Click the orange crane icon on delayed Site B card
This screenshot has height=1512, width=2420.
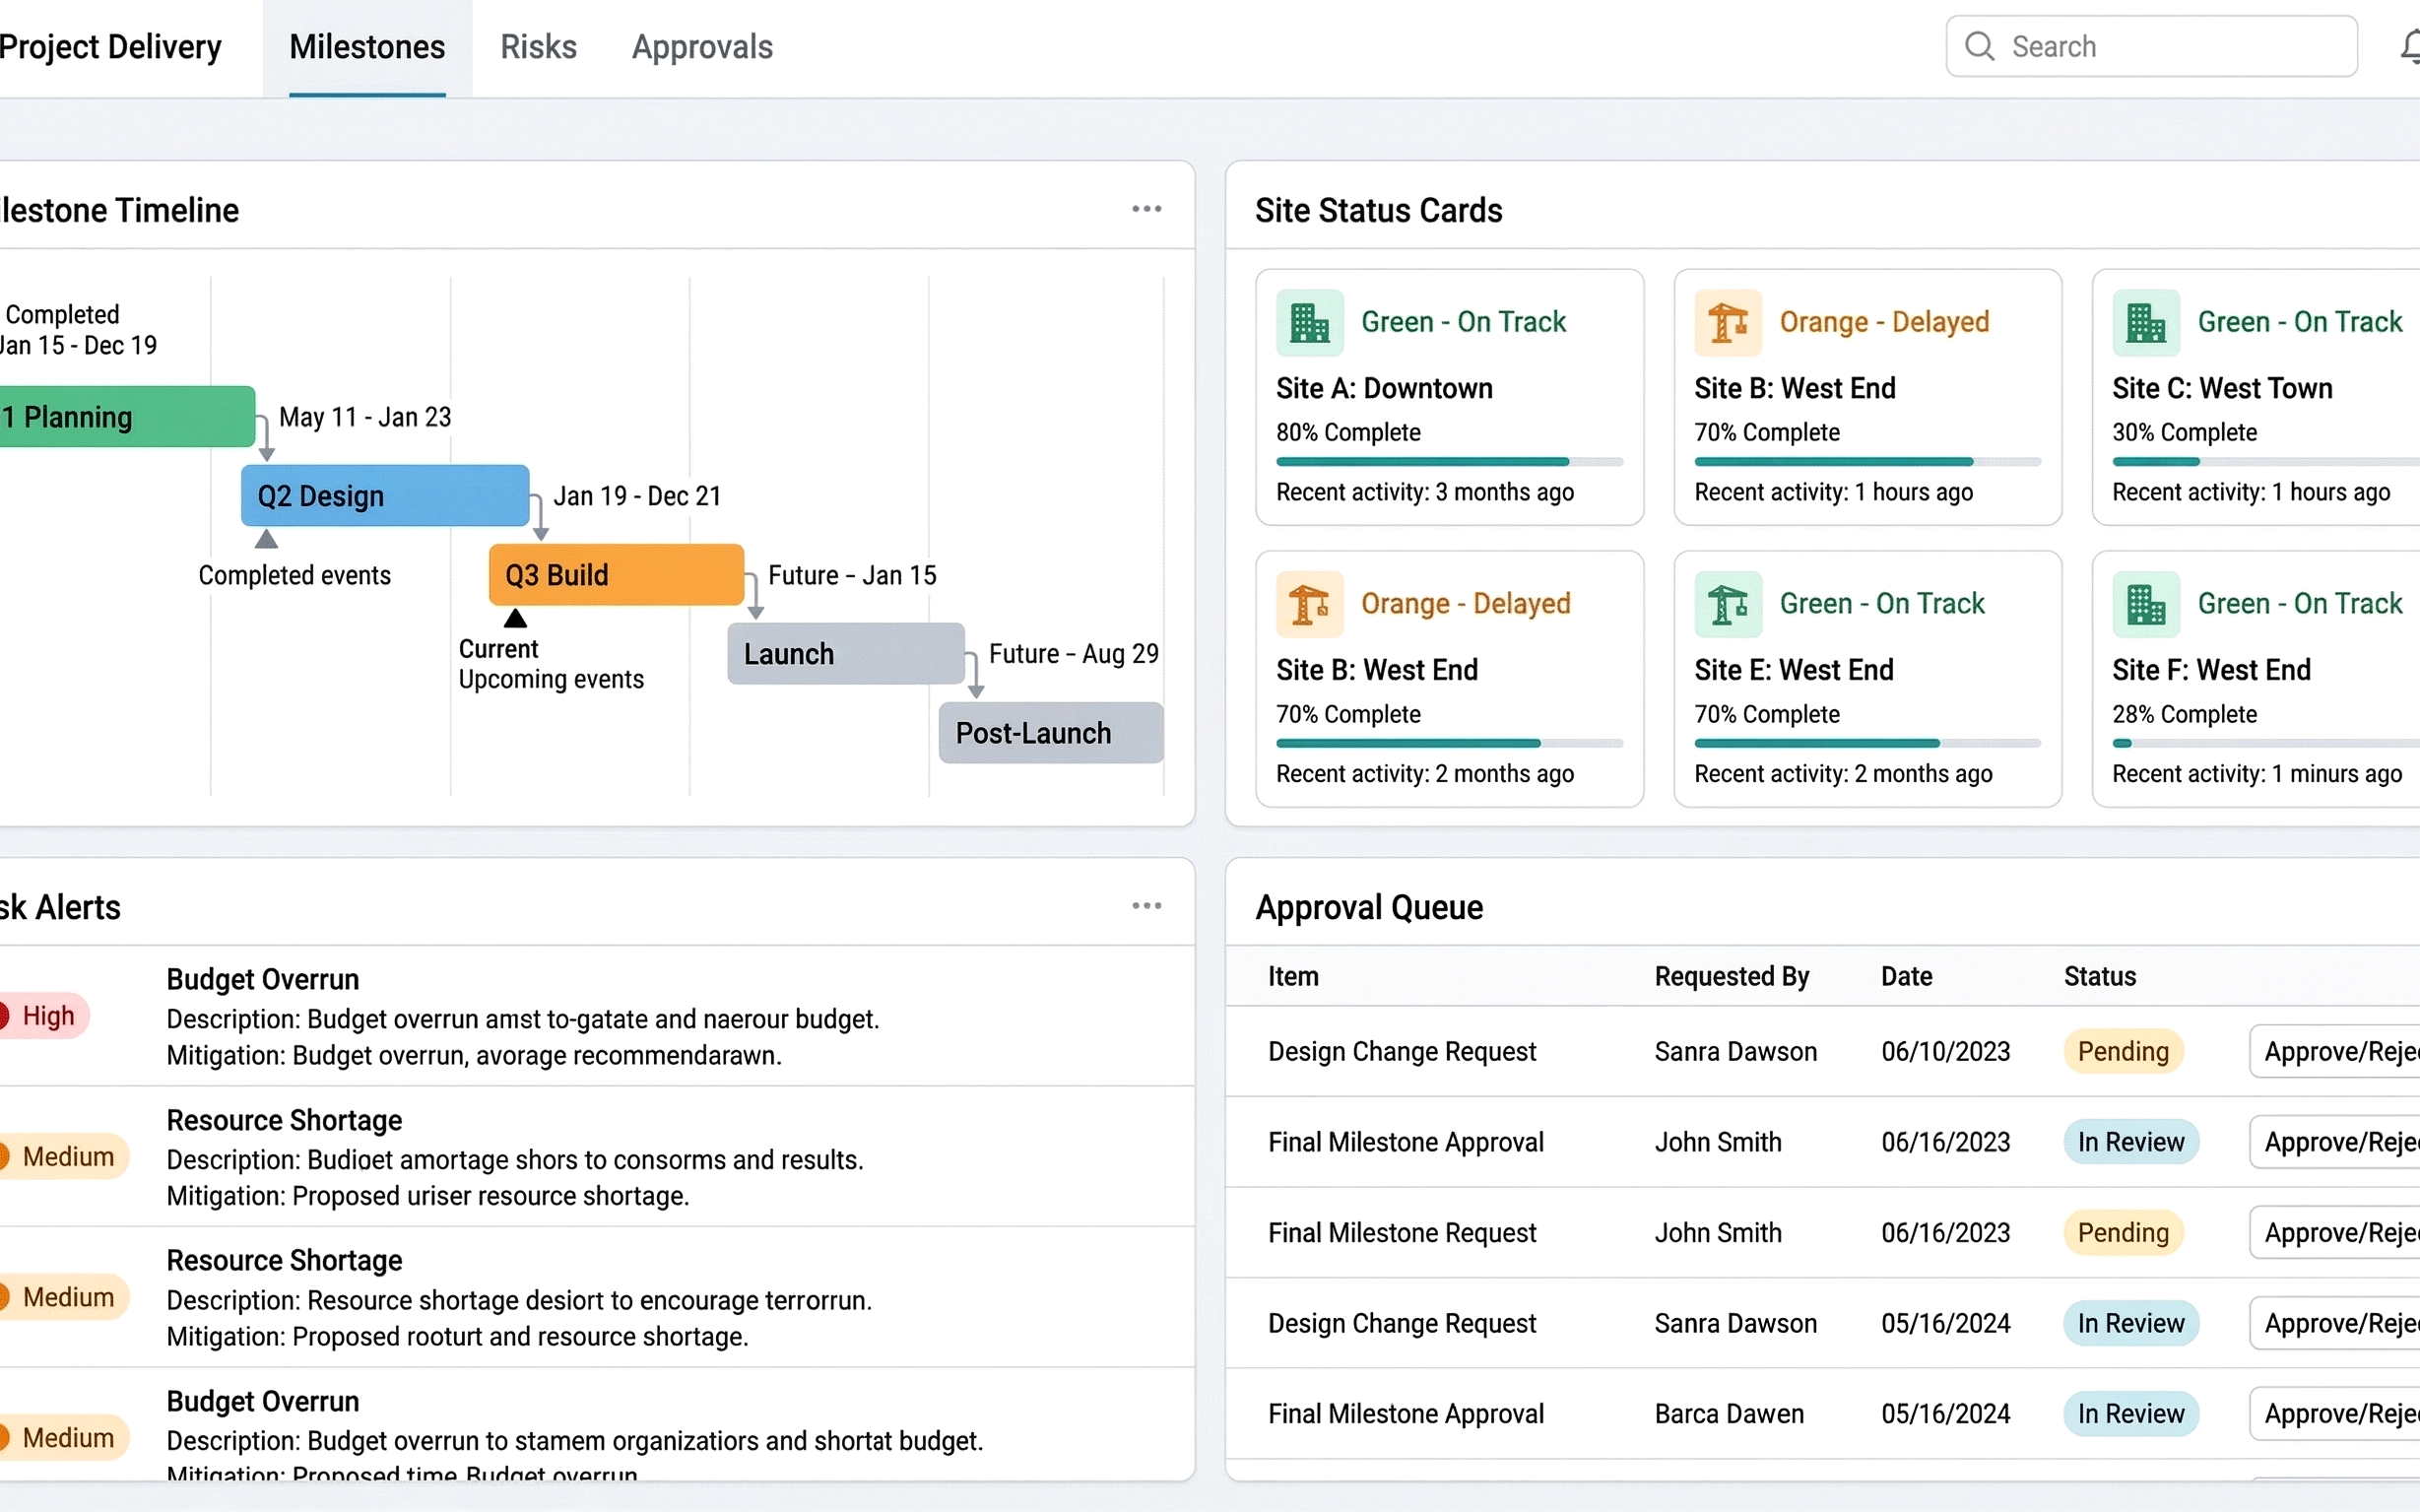(x=1310, y=604)
